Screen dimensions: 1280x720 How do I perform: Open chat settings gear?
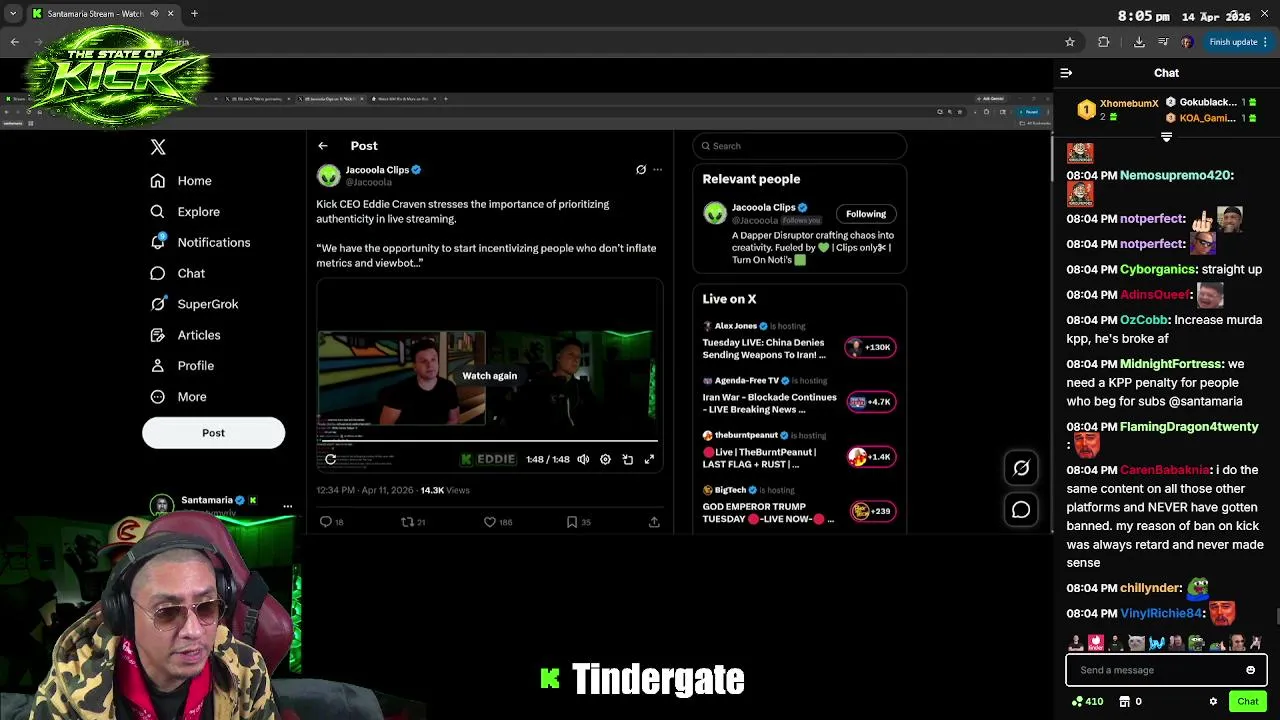[x=1213, y=702]
